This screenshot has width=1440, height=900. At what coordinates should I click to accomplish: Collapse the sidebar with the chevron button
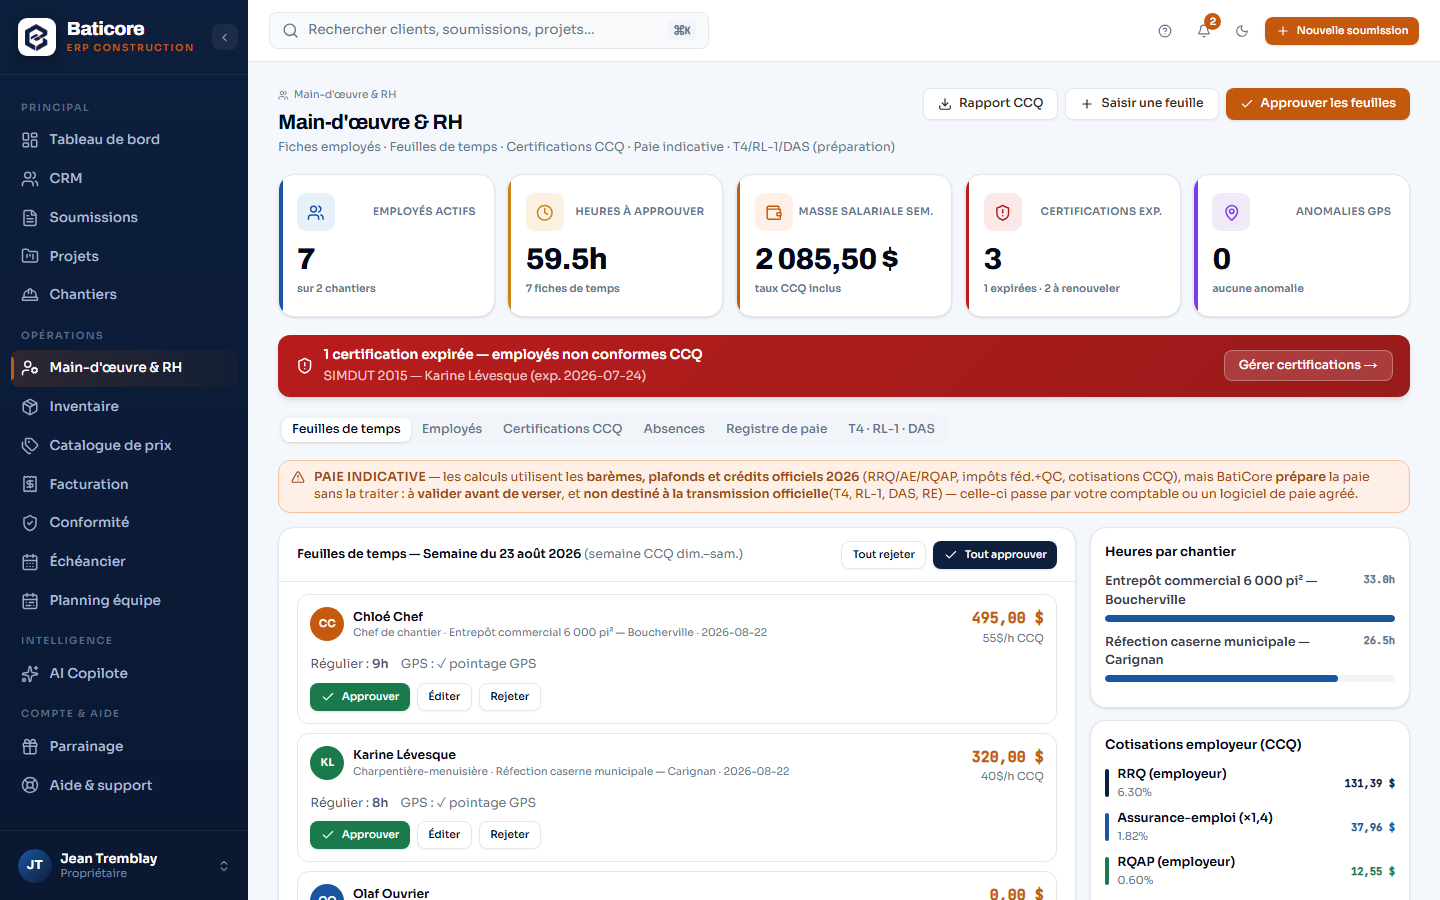[x=225, y=37]
